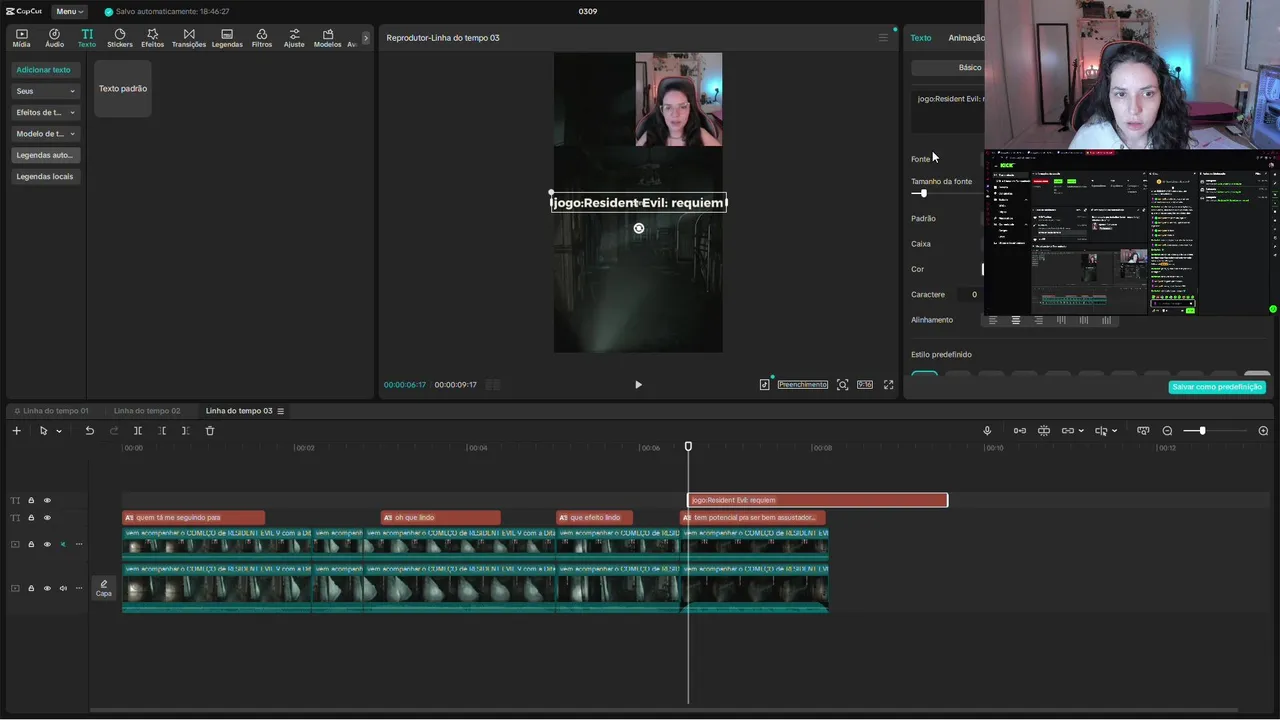Hide the second text track with eye icon

tap(47, 518)
